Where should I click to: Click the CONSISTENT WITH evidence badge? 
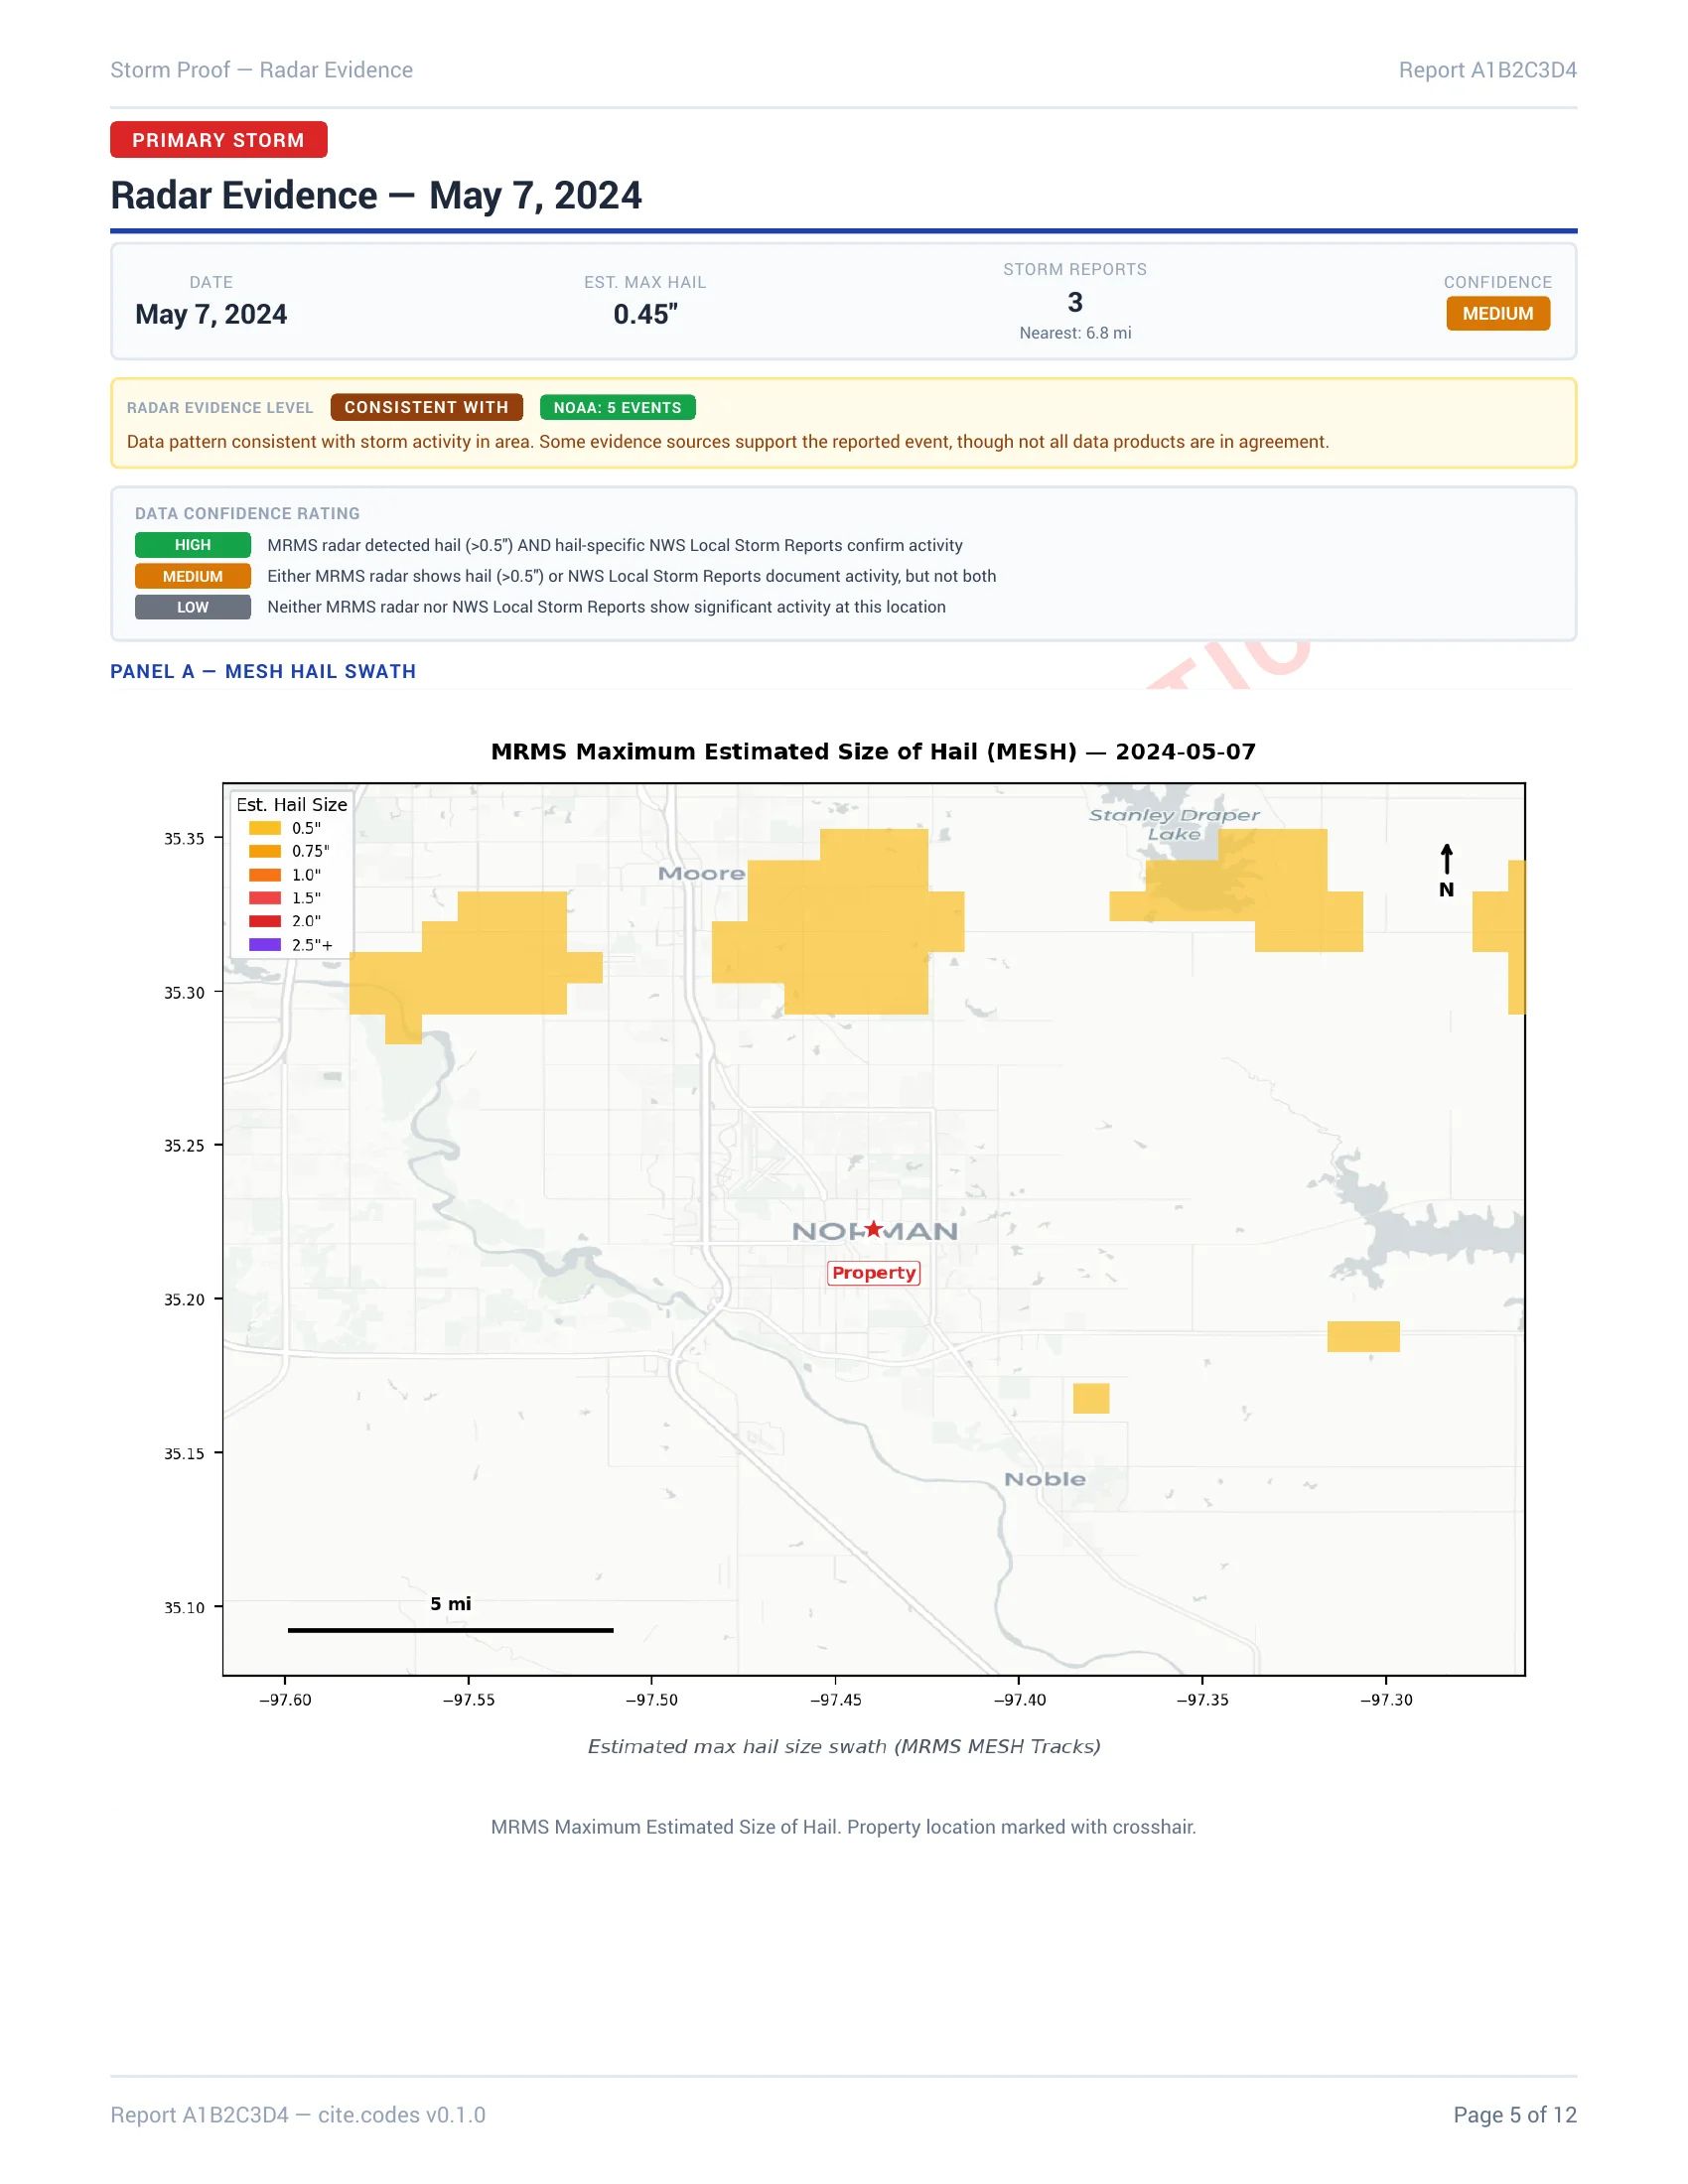427,407
